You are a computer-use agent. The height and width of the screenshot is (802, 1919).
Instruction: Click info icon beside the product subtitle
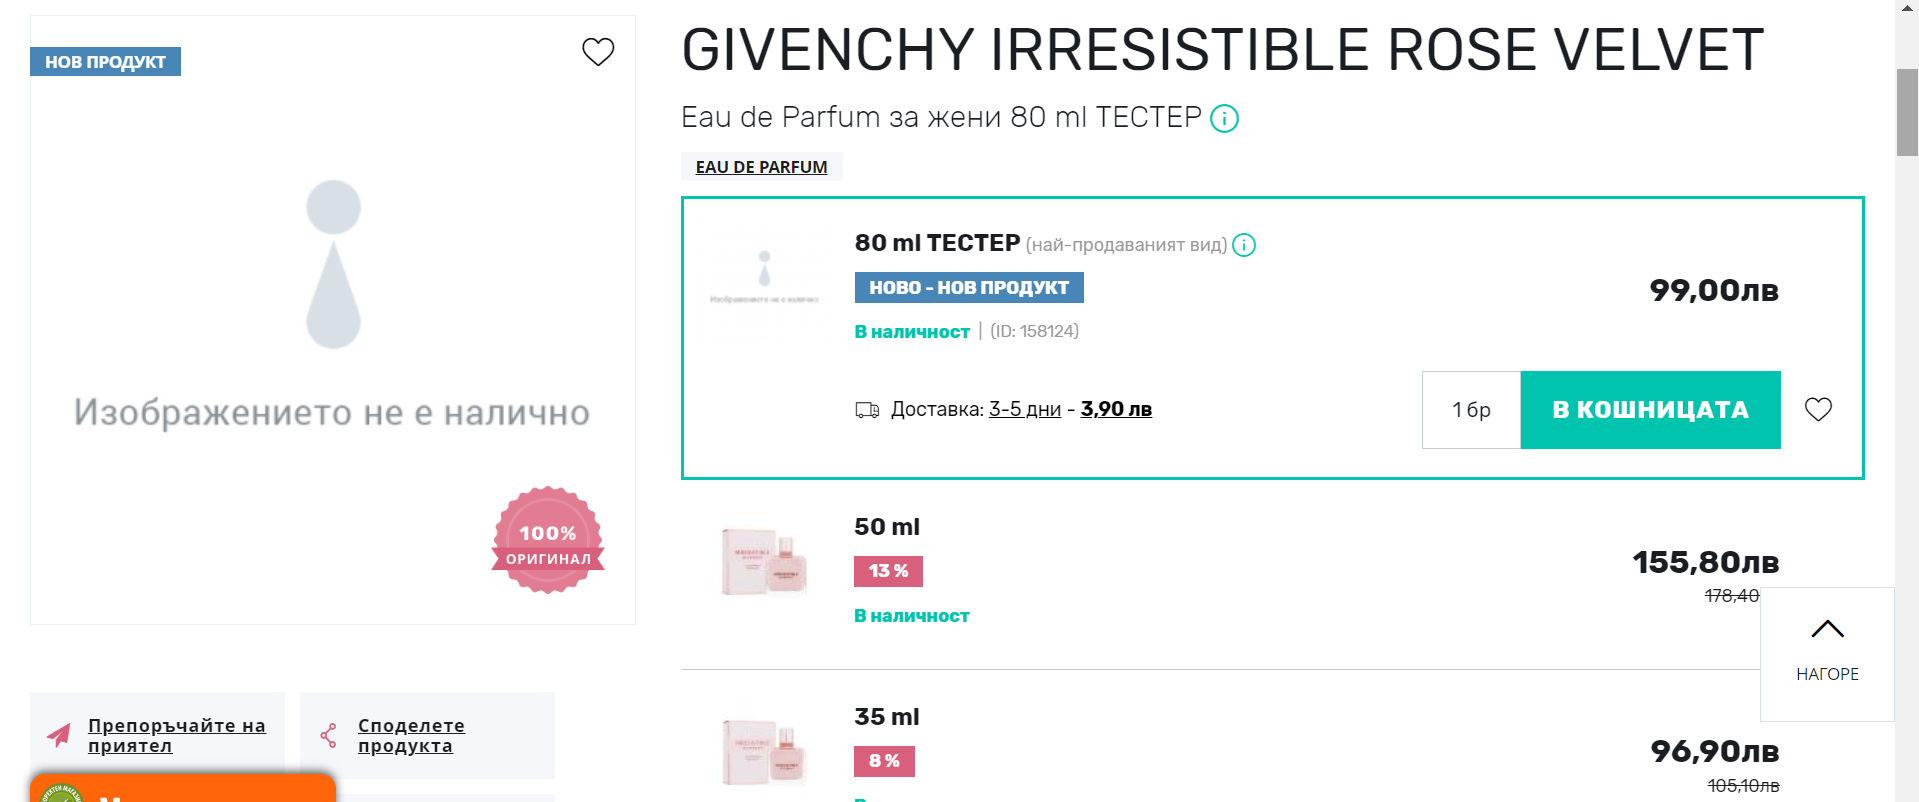pyautogui.click(x=1224, y=119)
